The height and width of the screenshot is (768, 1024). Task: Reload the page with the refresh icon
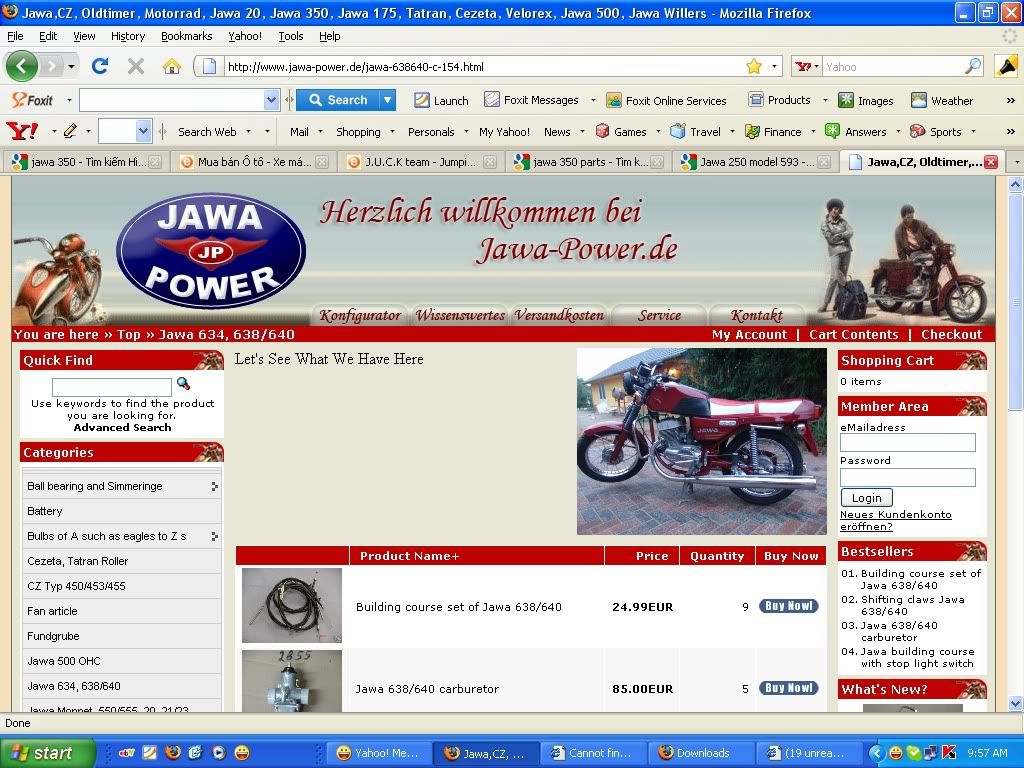tap(100, 66)
